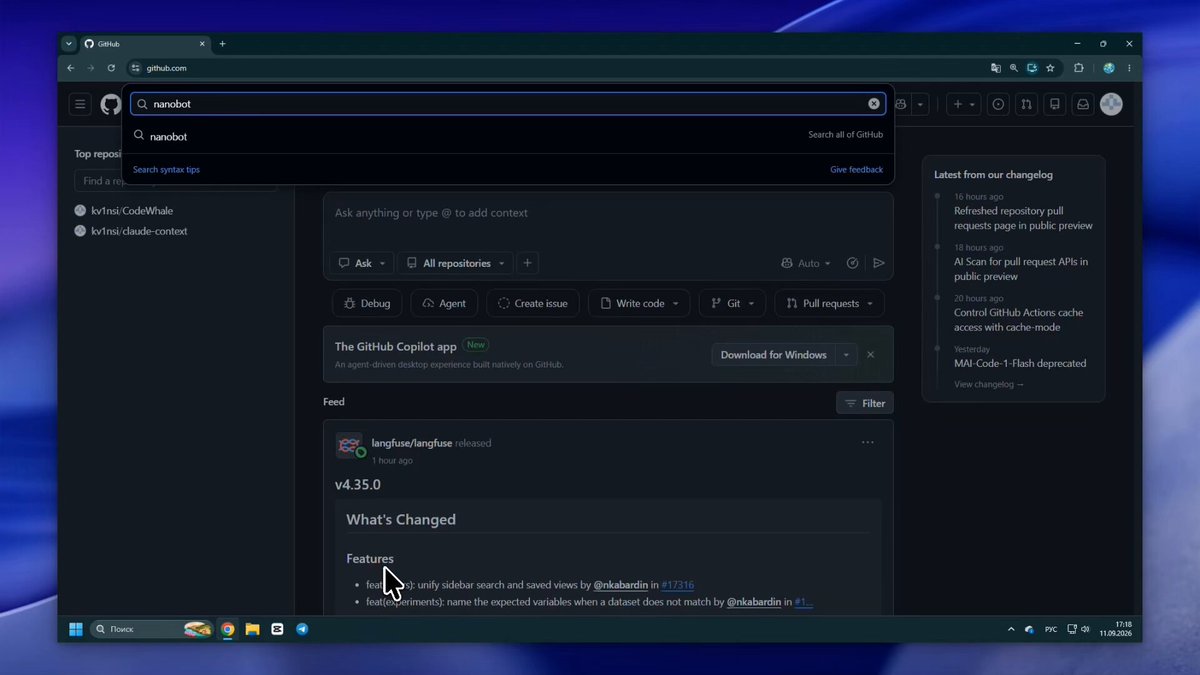This screenshot has height=675, width=1200.
Task: Open Search syntax tips link
Action: pos(166,170)
